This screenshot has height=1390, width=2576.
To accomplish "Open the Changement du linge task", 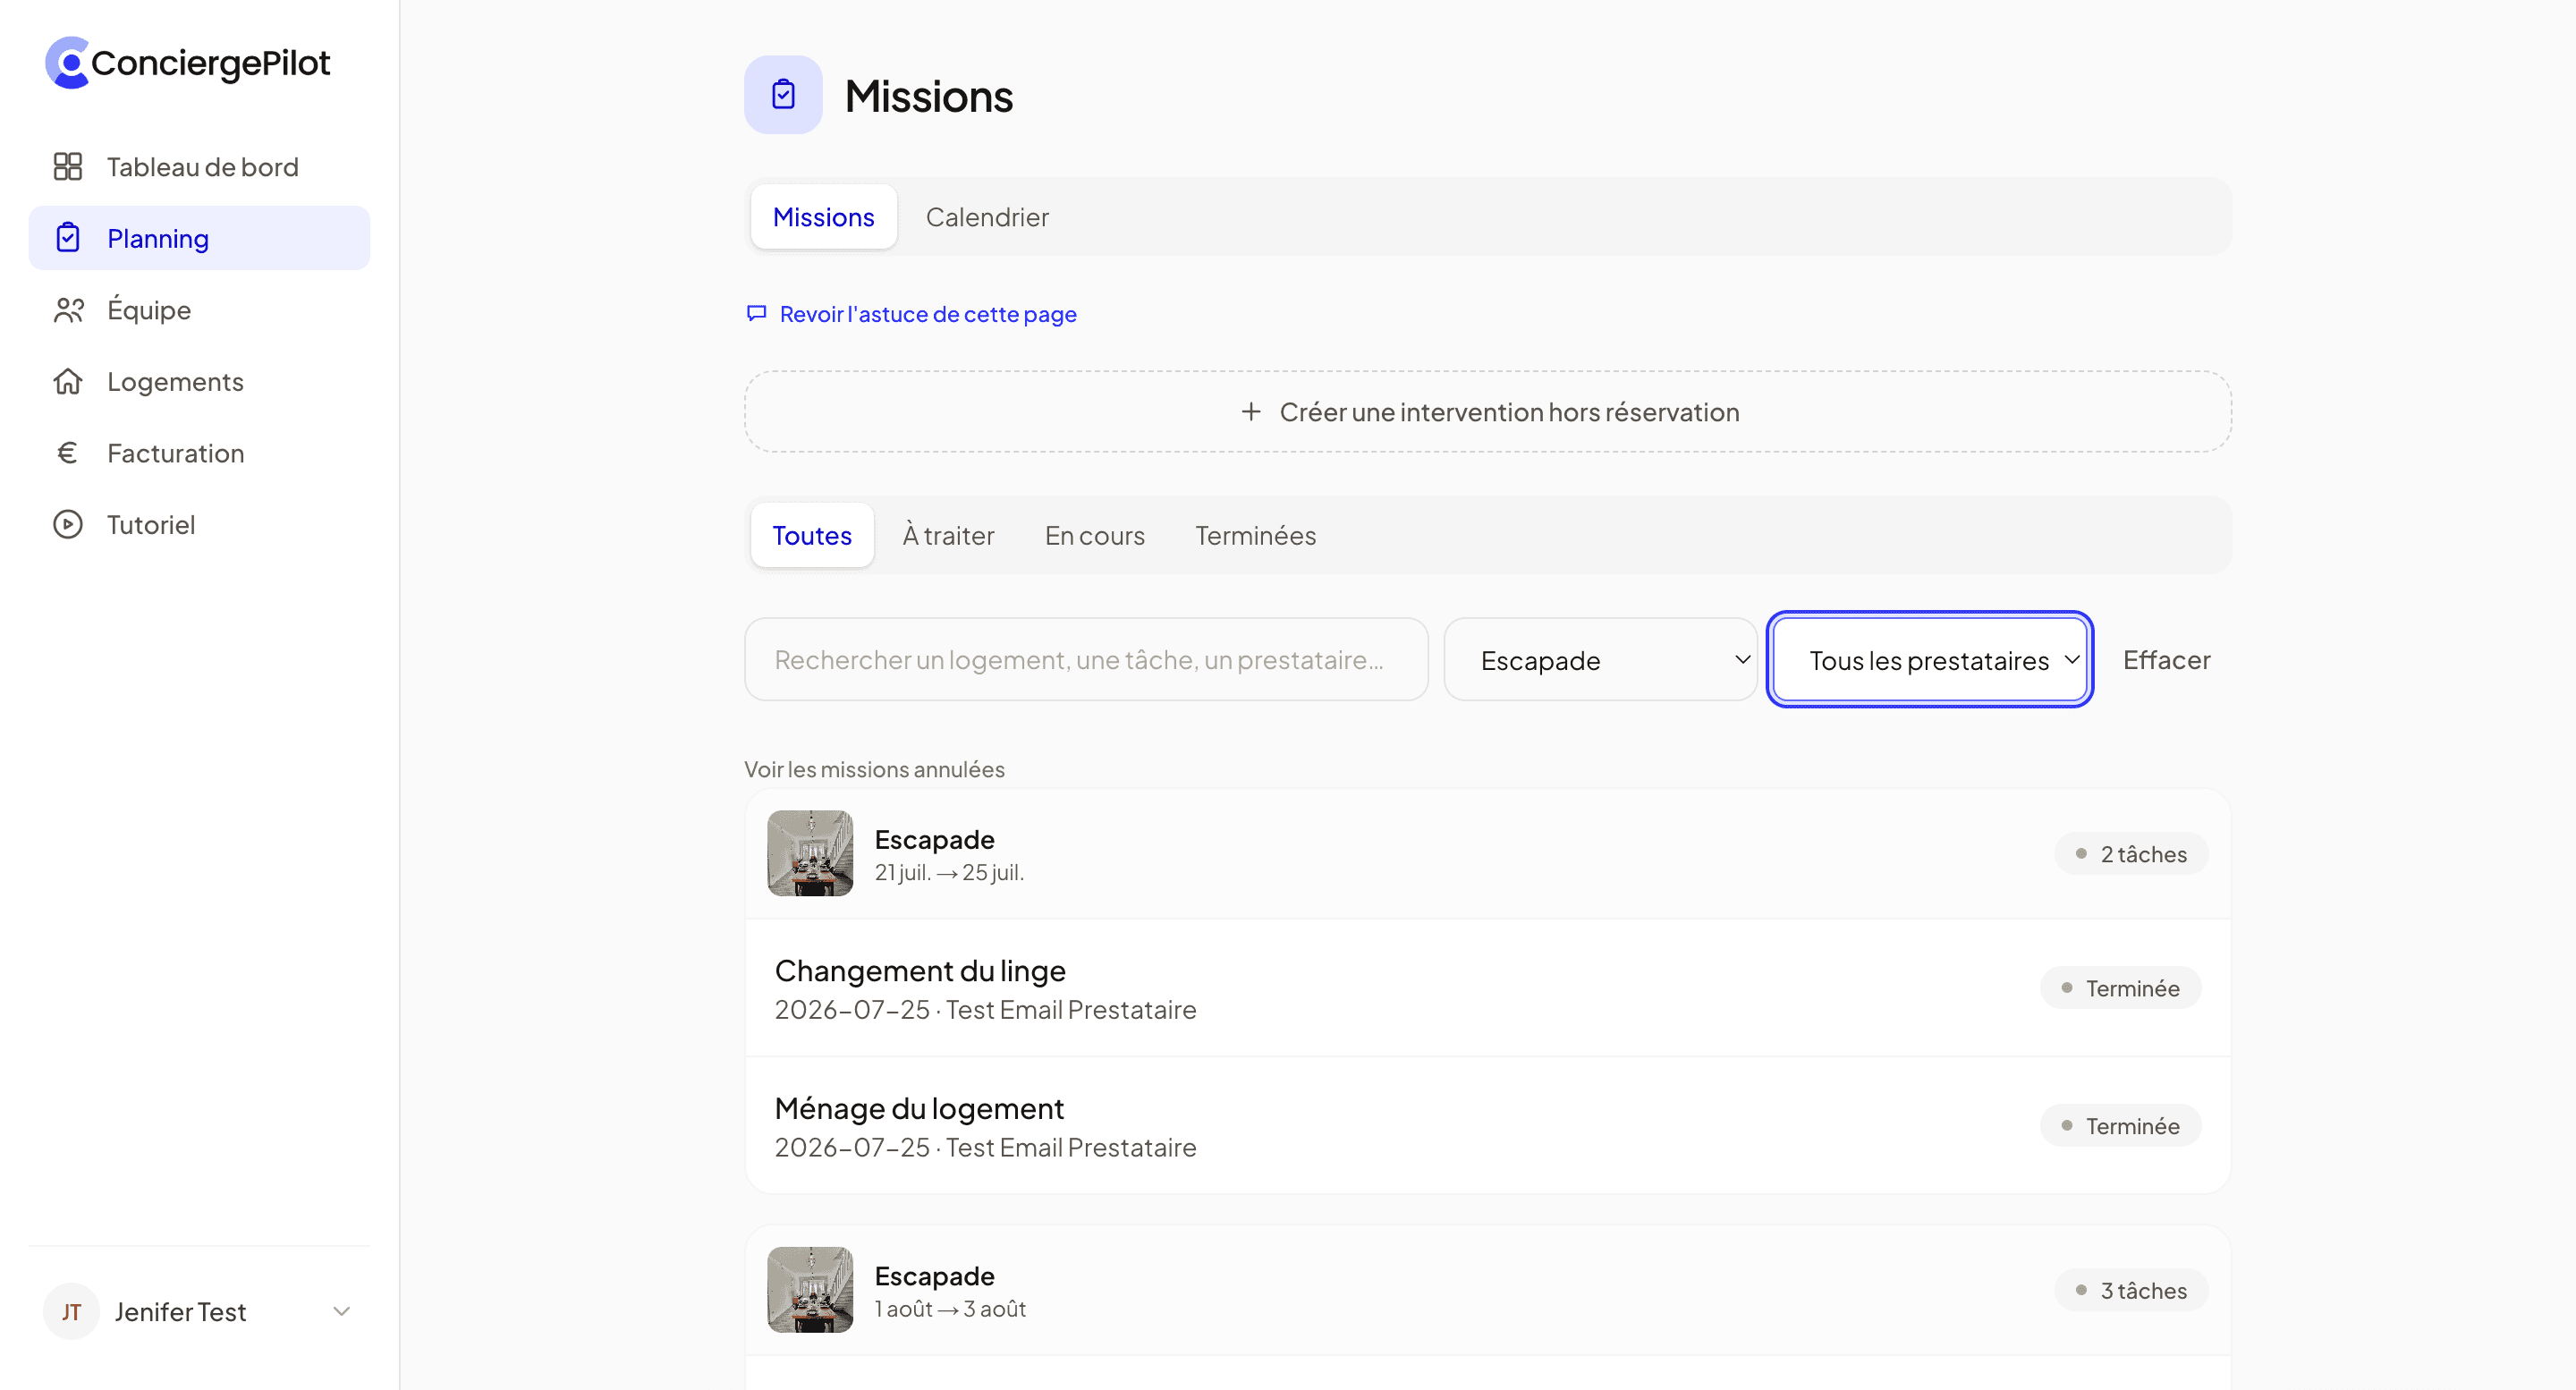I will tap(1487, 988).
